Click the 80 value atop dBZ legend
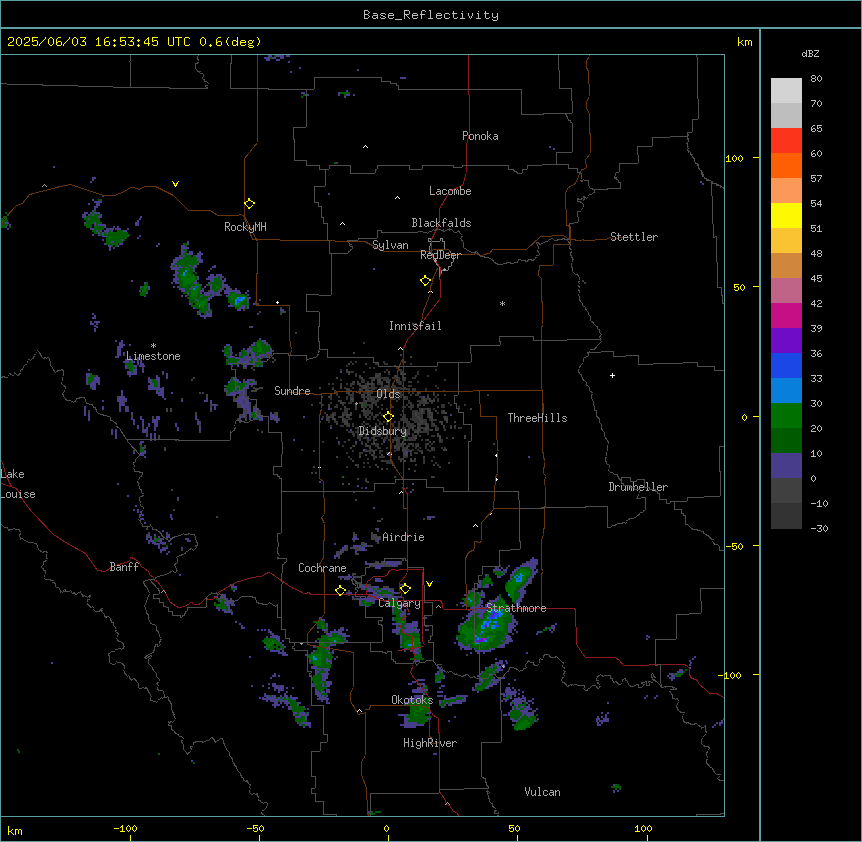862x842 pixels. pos(816,79)
